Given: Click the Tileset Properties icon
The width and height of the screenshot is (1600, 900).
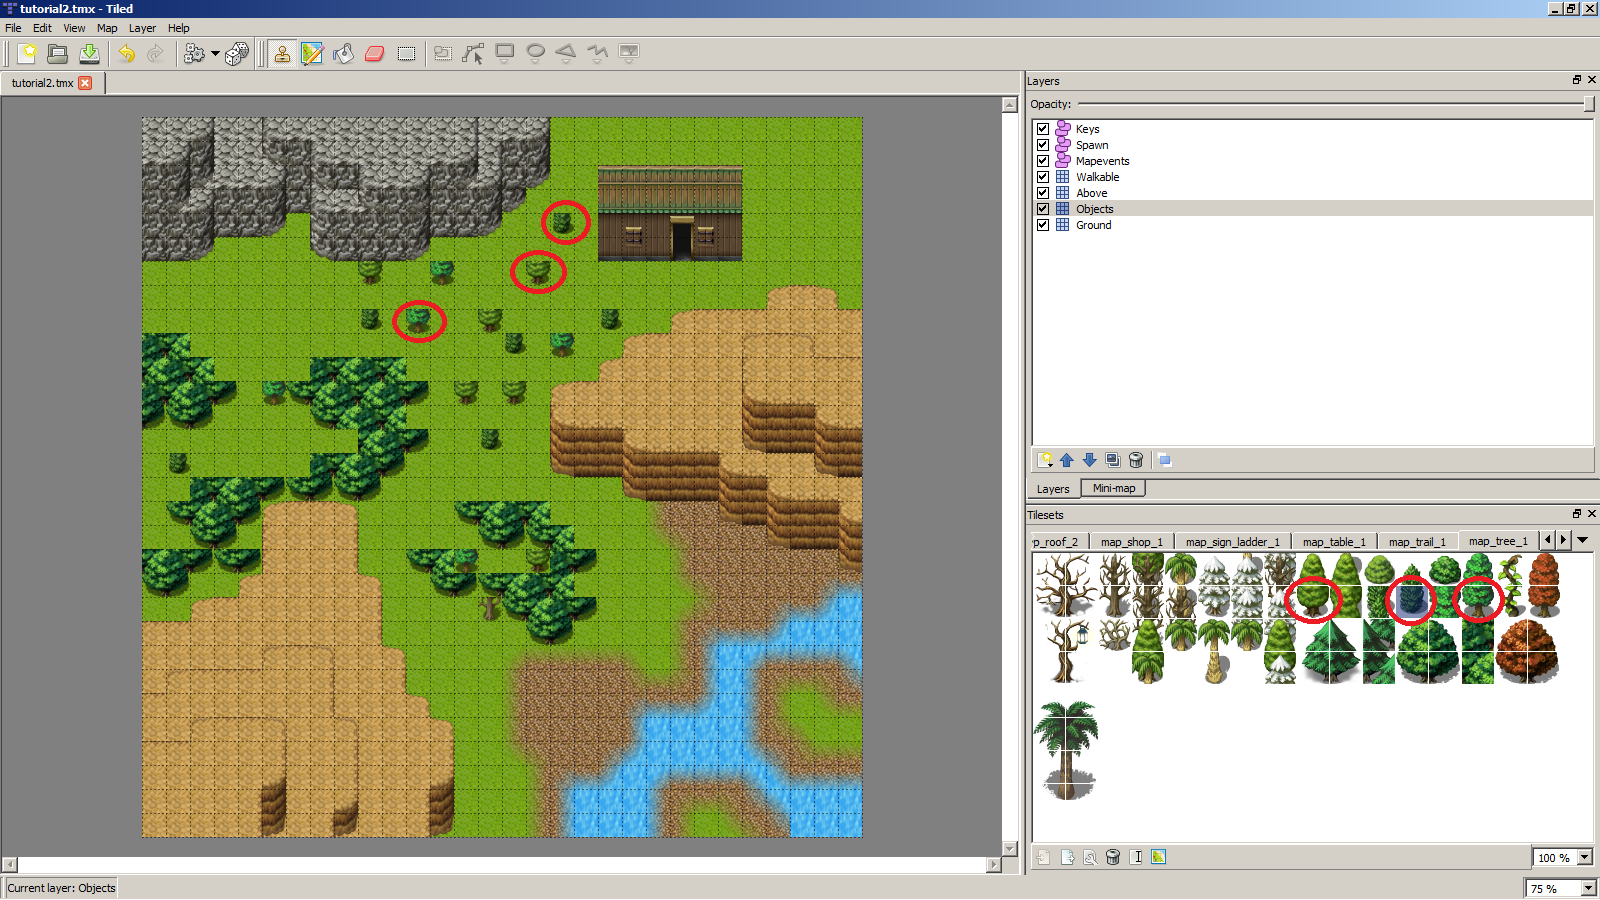Looking at the screenshot, I should coord(1090,857).
